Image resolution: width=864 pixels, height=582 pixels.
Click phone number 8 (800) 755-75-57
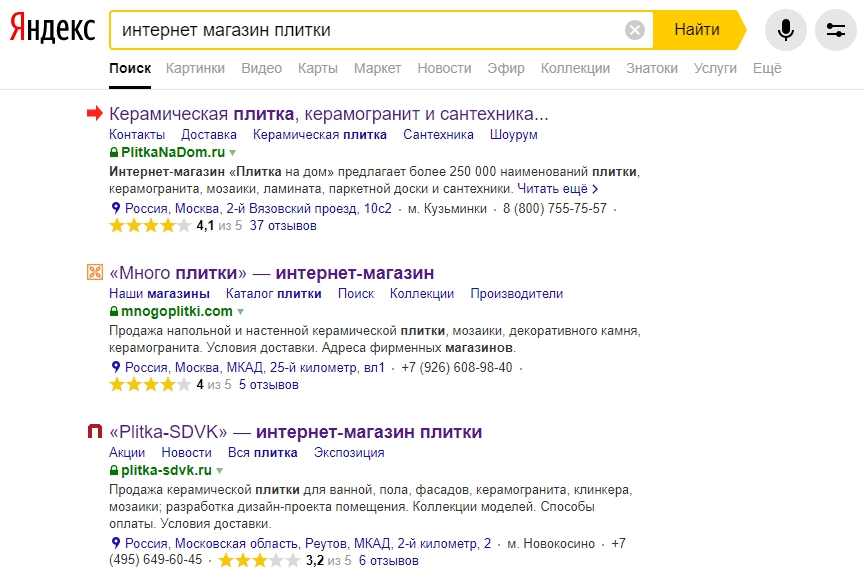pos(554,208)
